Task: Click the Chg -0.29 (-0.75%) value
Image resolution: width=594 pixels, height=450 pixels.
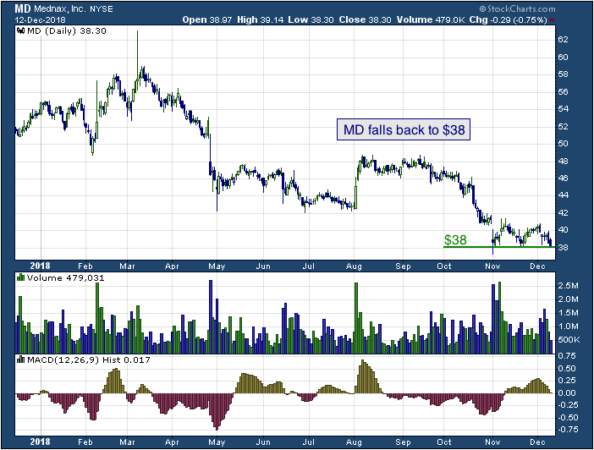Action: pyautogui.click(x=508, y=20)
